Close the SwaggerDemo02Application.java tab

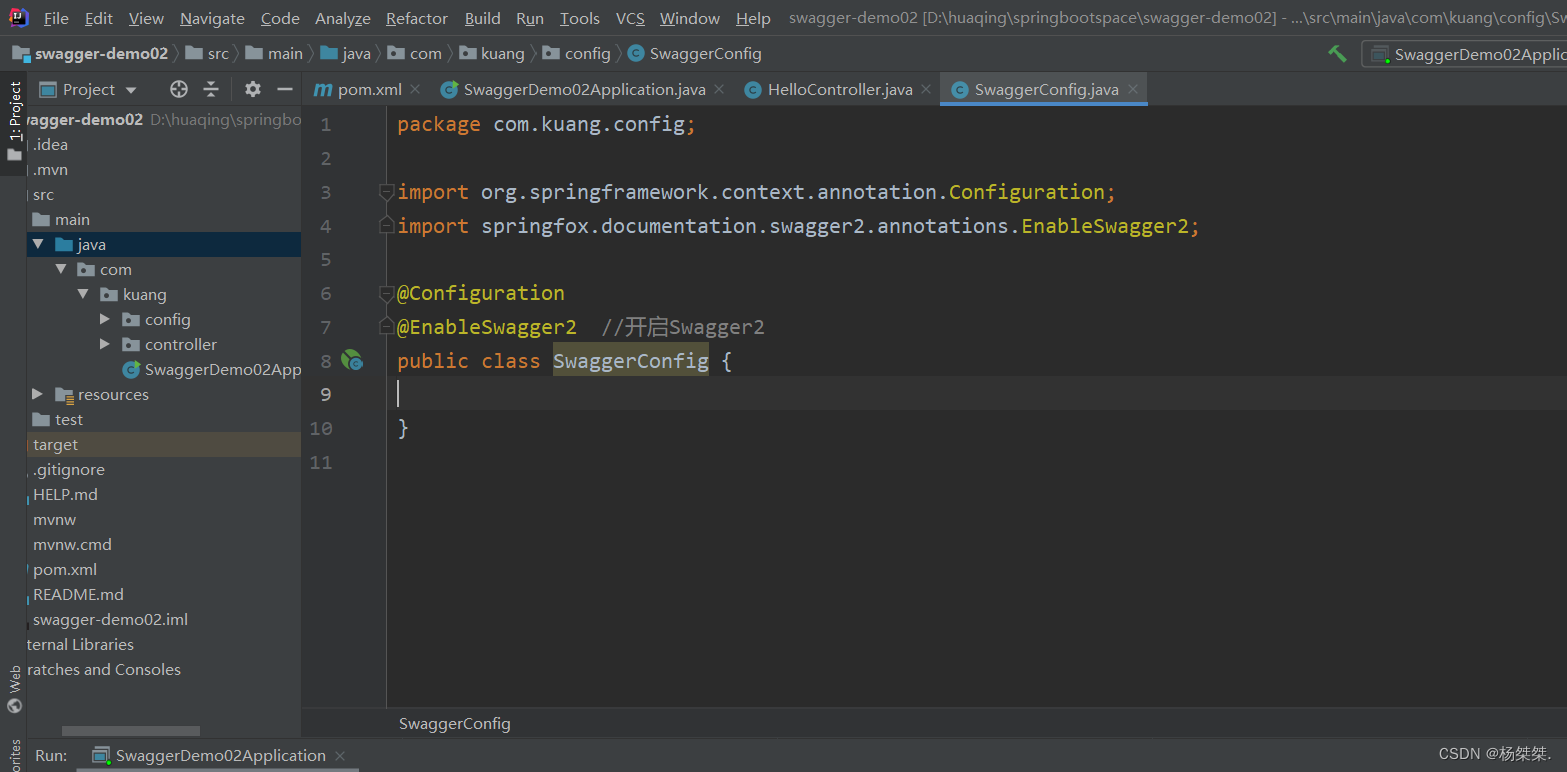(x=719, y=90)
